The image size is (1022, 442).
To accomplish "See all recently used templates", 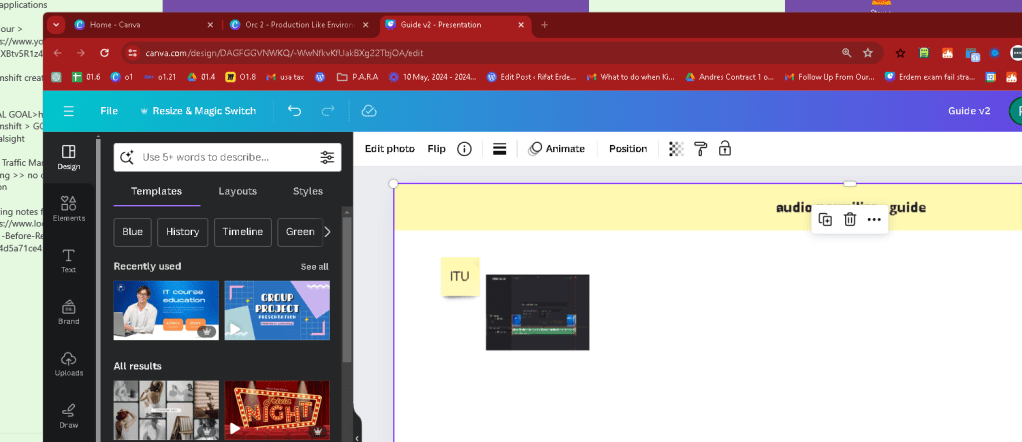I will (314, 267).
